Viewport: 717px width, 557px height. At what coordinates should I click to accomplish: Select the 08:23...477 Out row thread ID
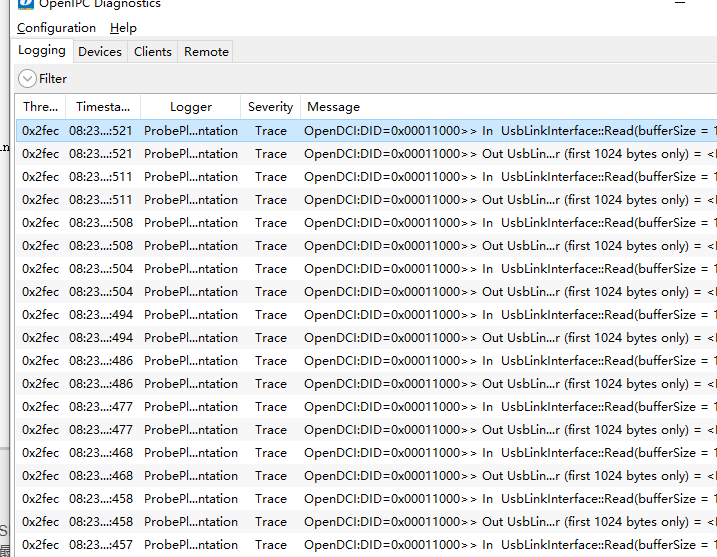coord(40,430)
